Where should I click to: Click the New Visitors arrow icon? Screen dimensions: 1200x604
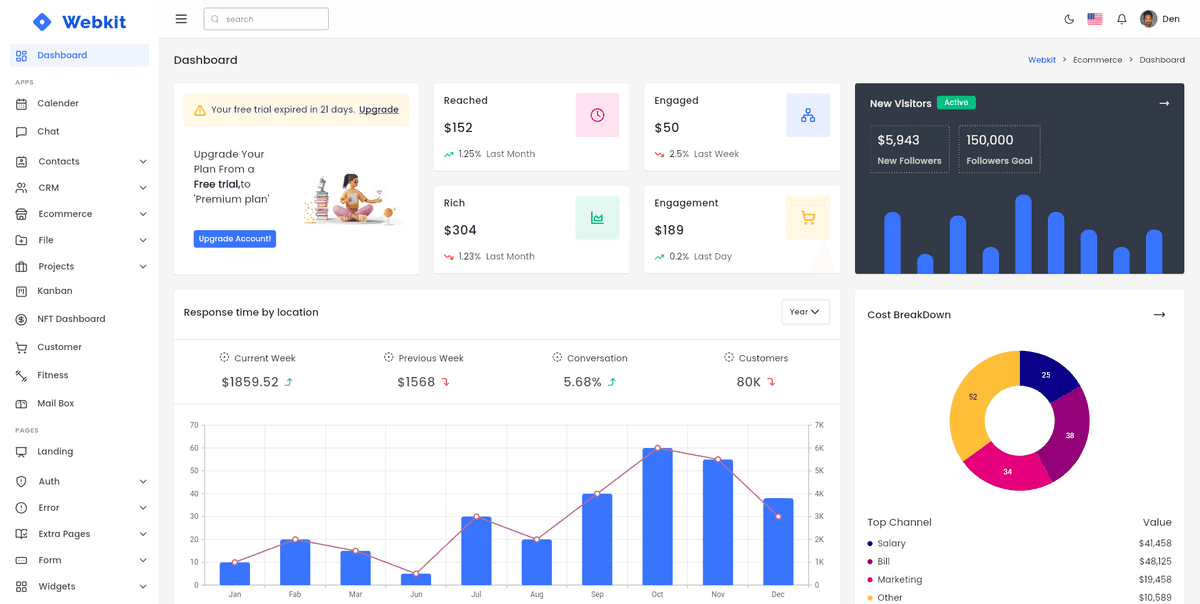tap(1164, 103)
